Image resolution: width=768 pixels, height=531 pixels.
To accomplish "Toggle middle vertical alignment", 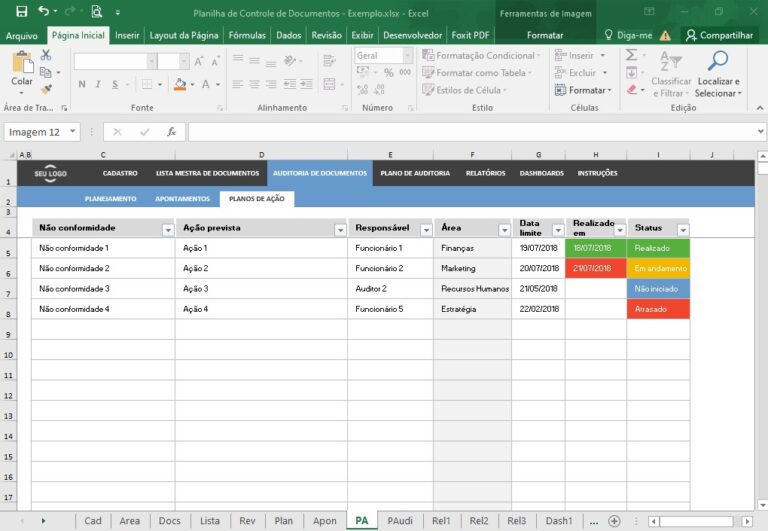I will 254,61.
